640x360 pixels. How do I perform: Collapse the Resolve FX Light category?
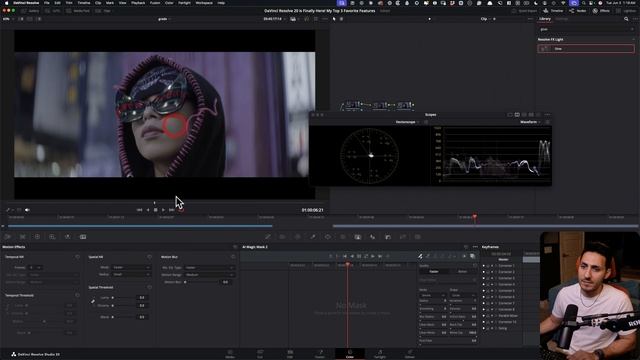(633, 40)
